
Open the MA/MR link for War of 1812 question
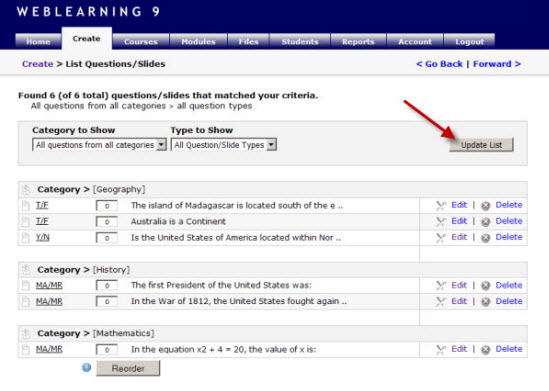pos(49,301)
